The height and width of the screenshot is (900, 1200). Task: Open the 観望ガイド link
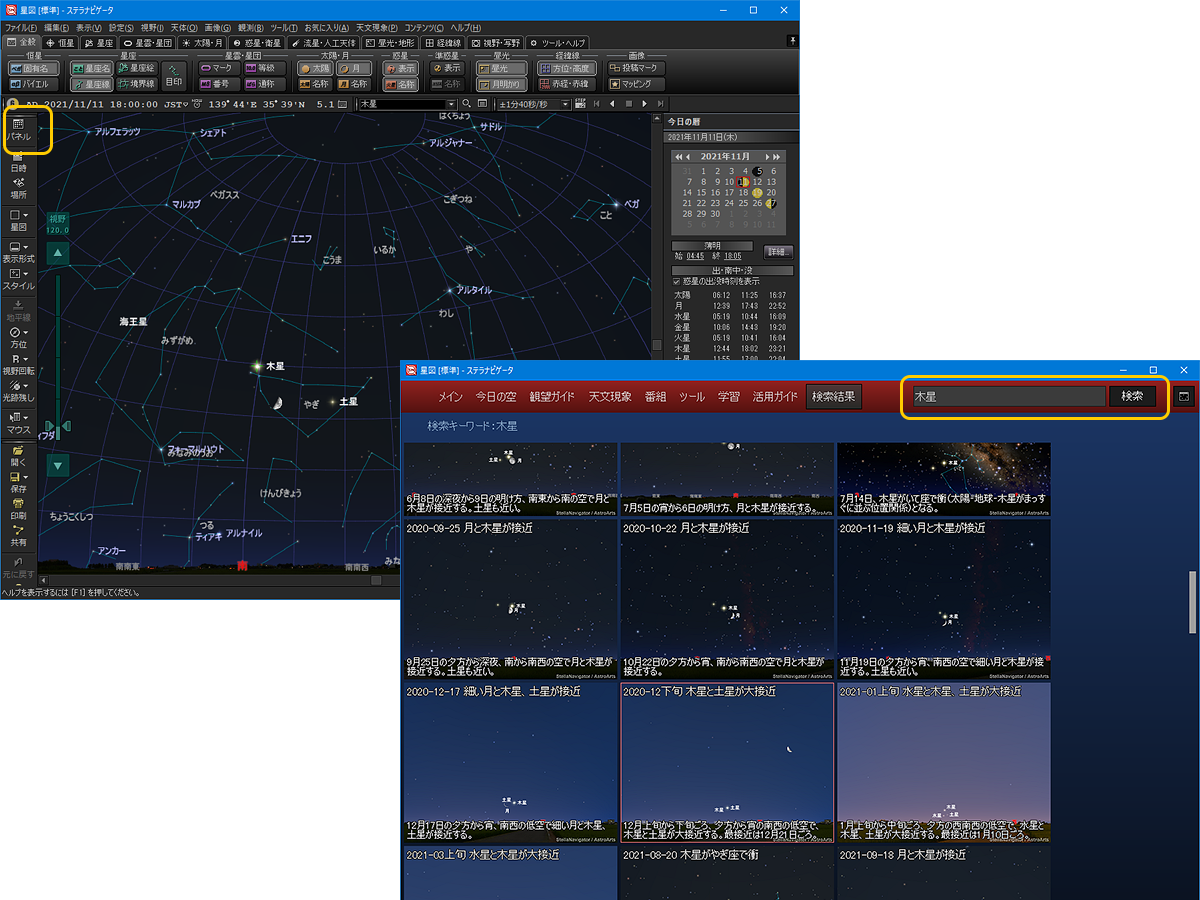tap(553, 397)
